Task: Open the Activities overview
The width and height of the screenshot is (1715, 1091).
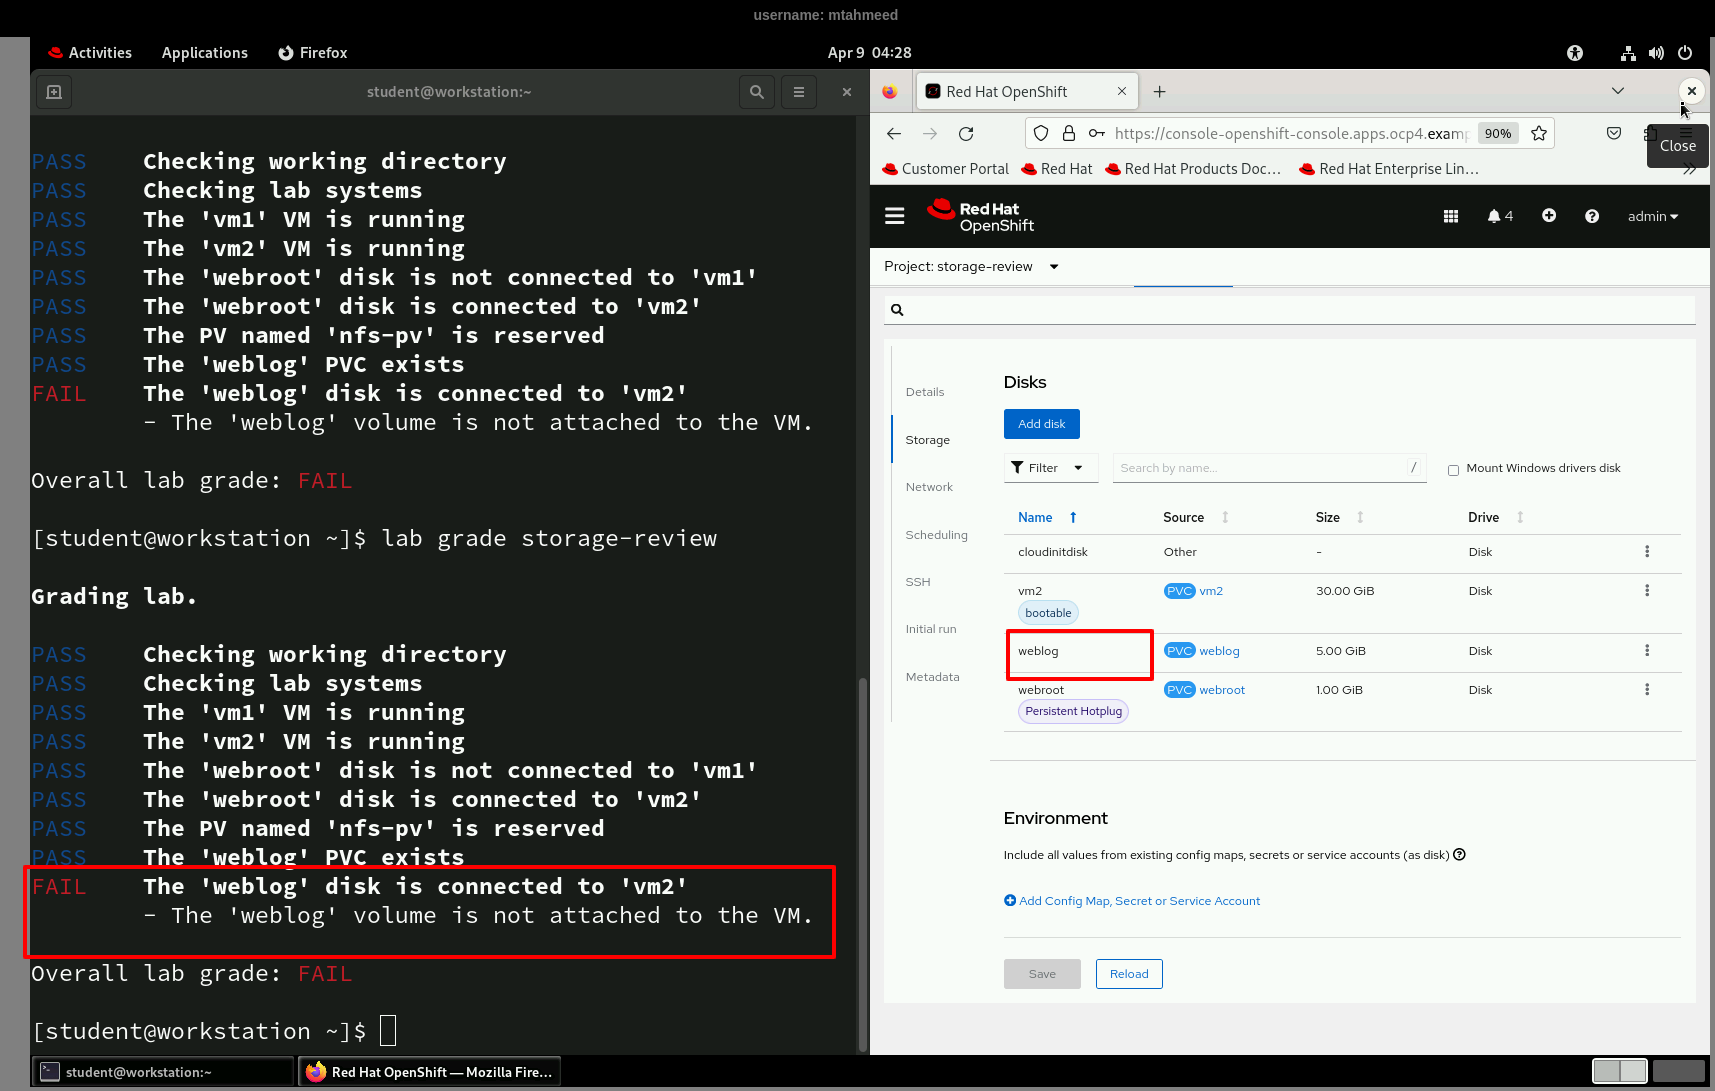Action: (x=90, y=53)
